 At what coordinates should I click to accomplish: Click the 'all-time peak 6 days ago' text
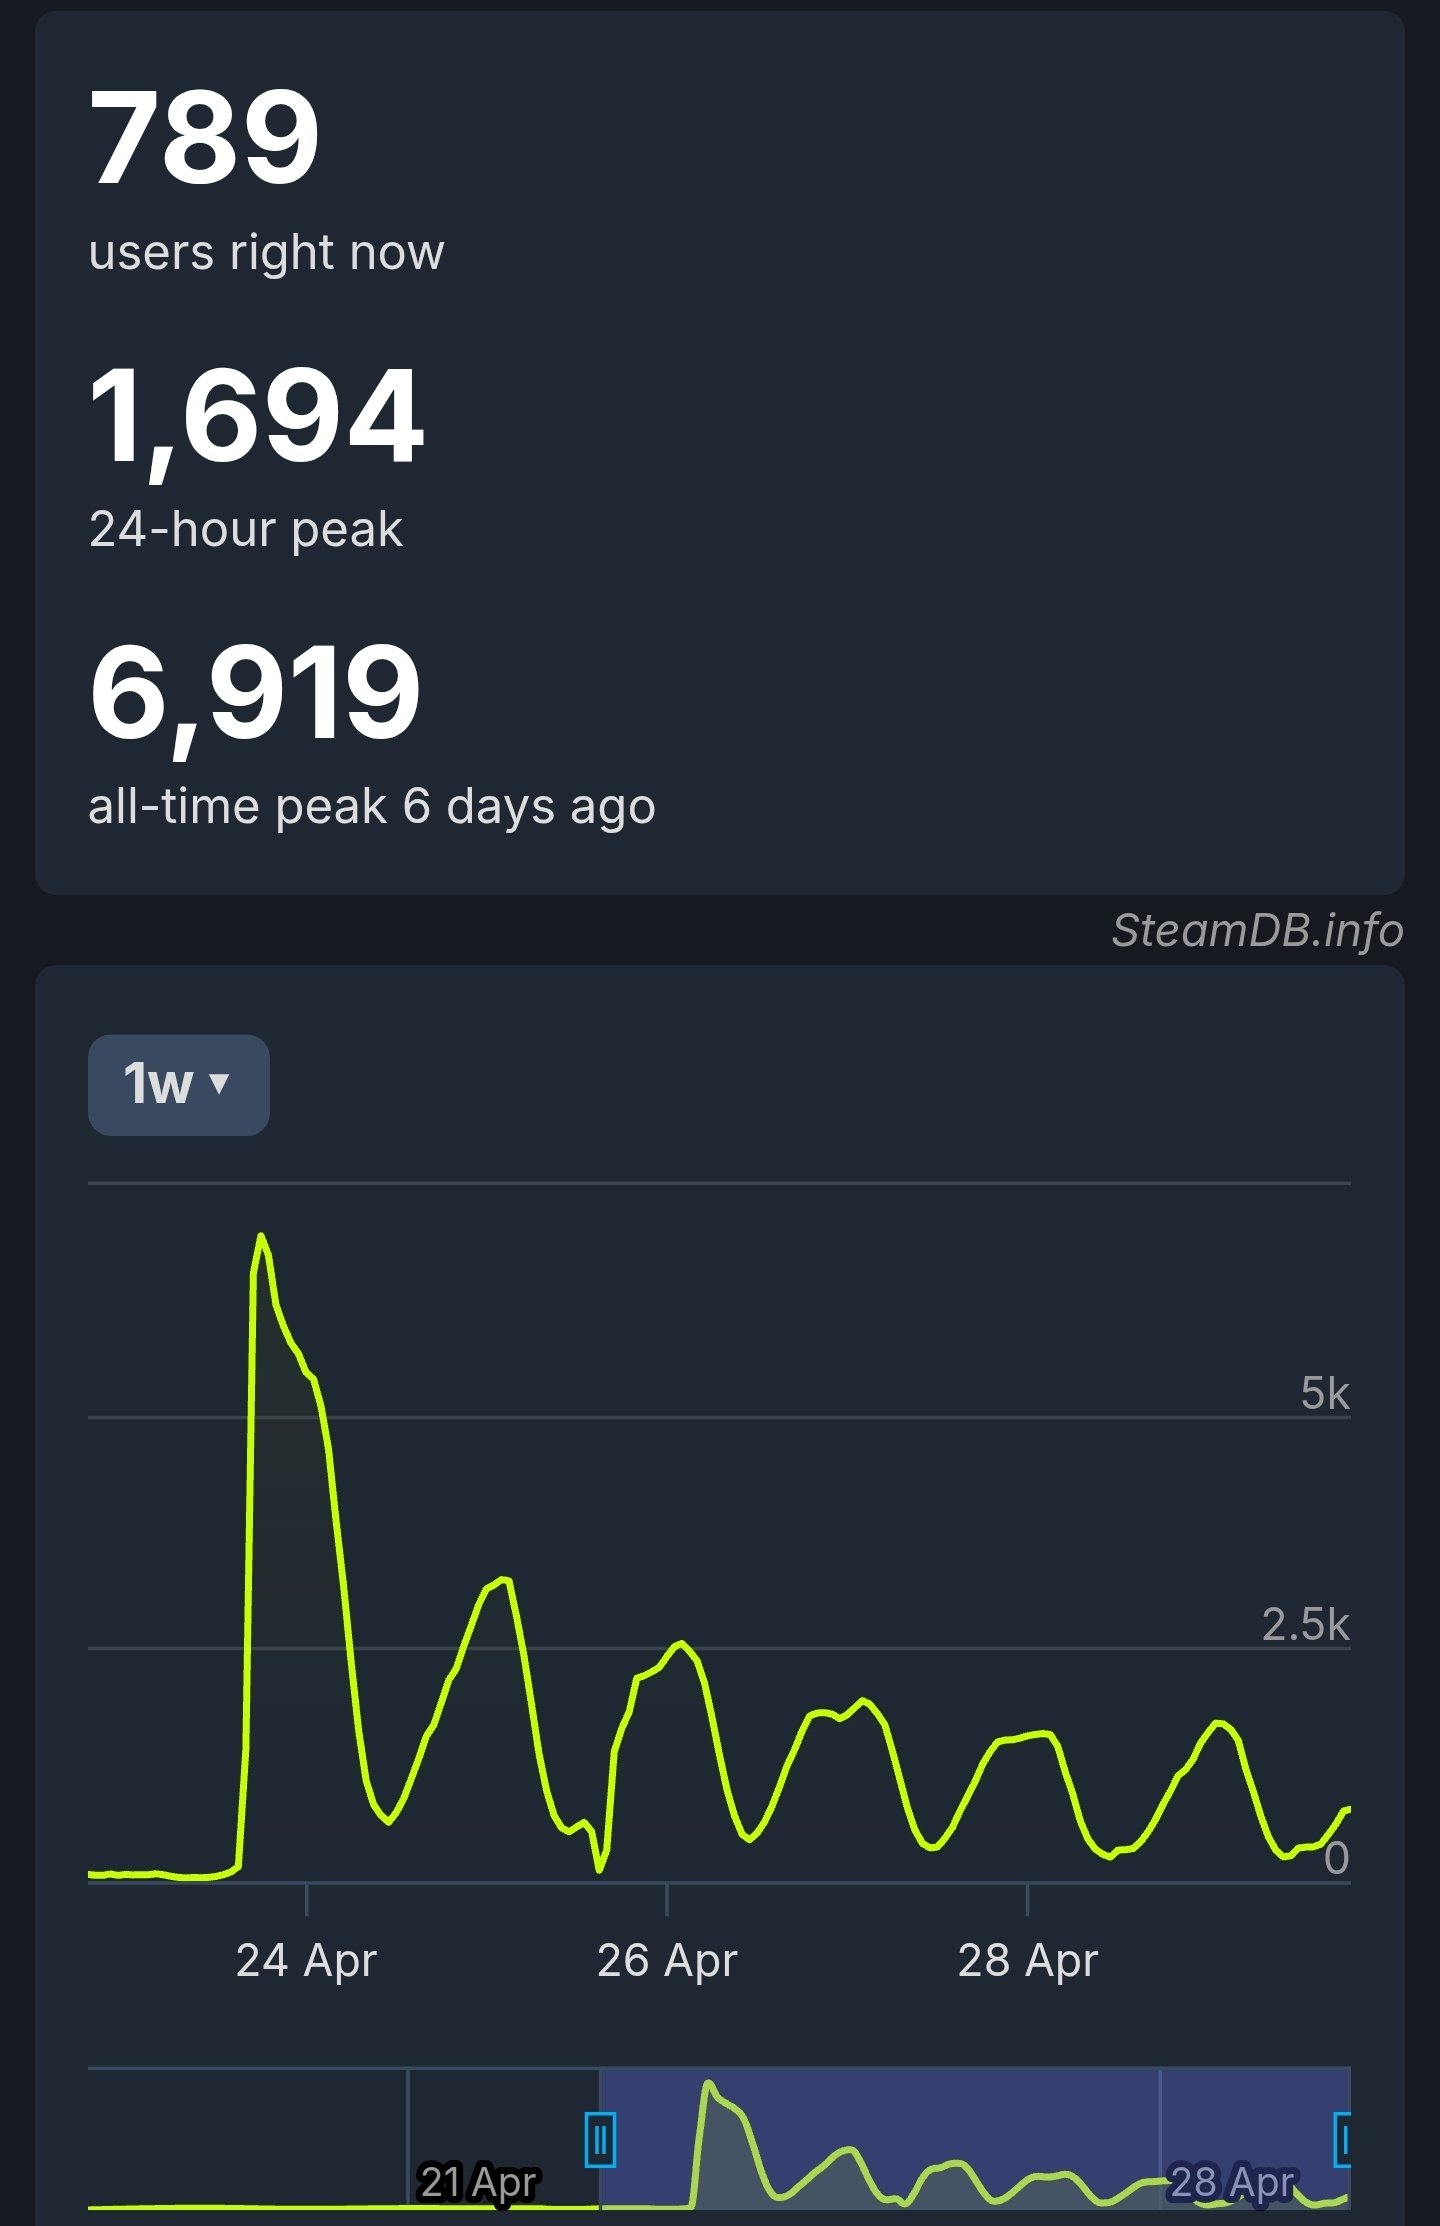click(x=372, y=808)
